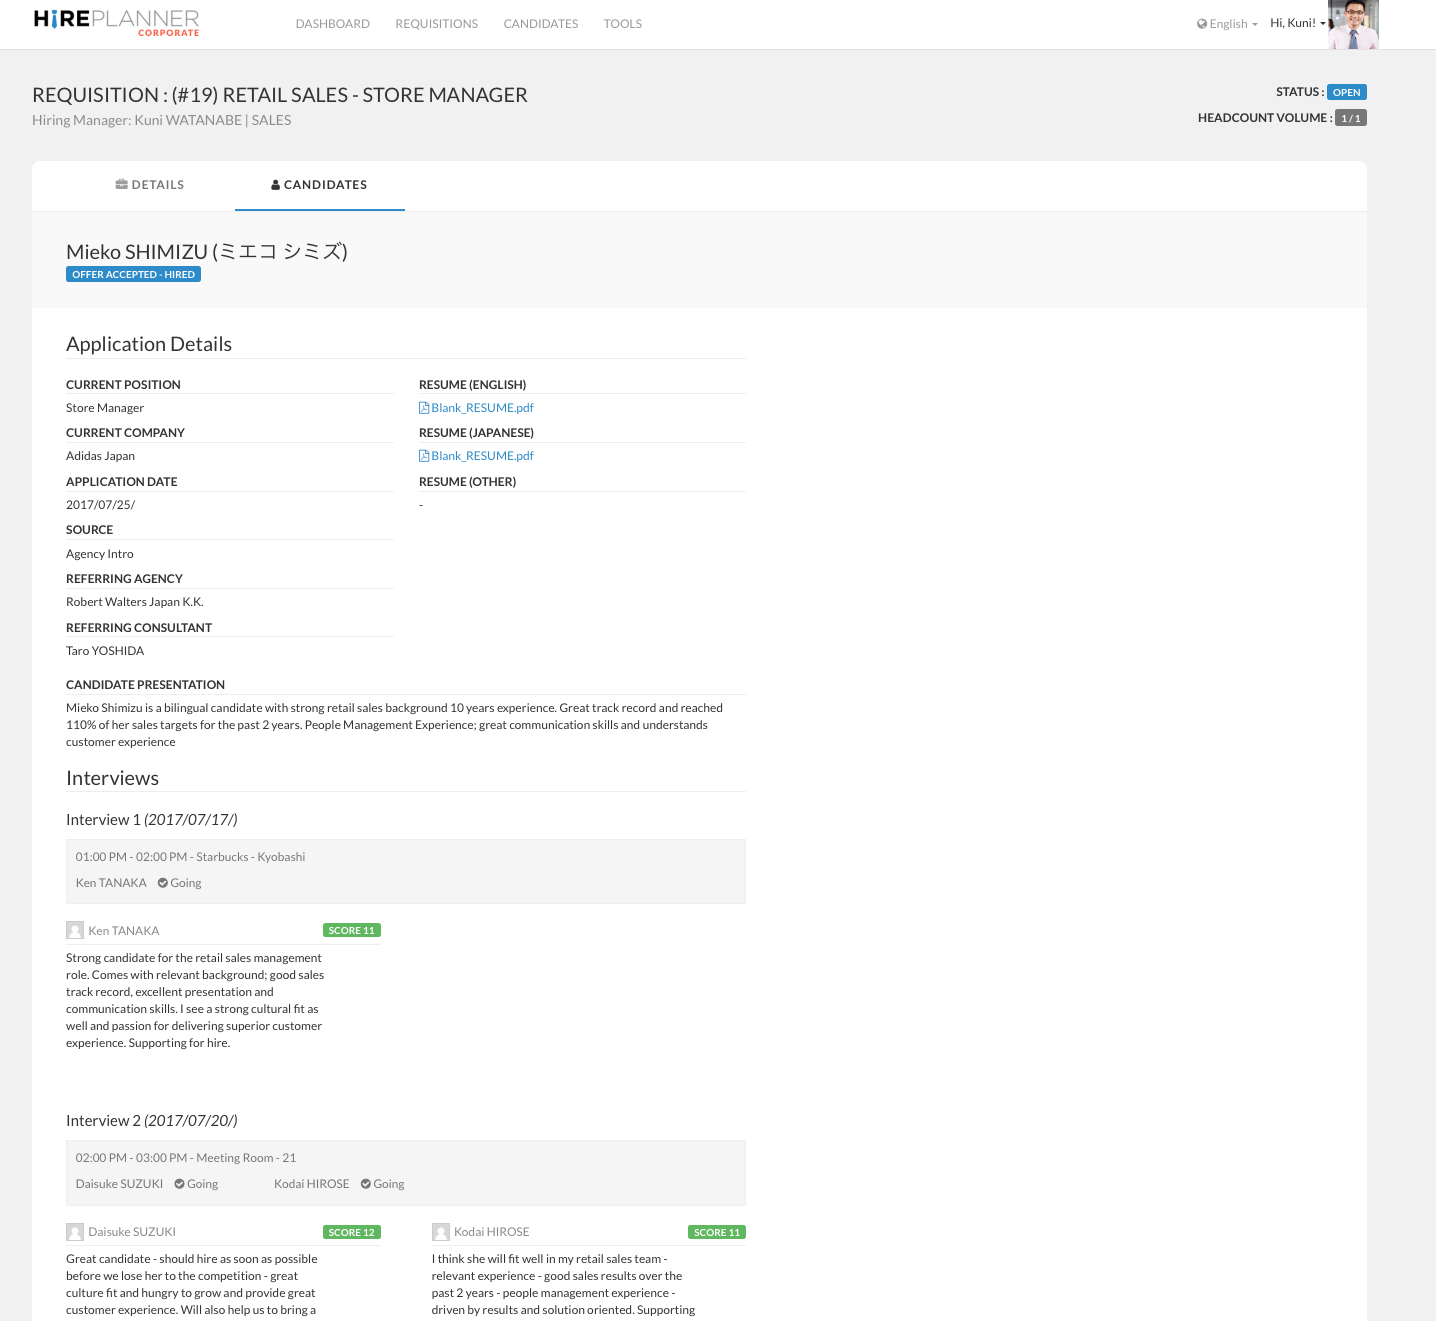This screenshot has height=1321, width=1436.
Task: Go to Requisitions in the top navigation
Action: pos(436,24)
